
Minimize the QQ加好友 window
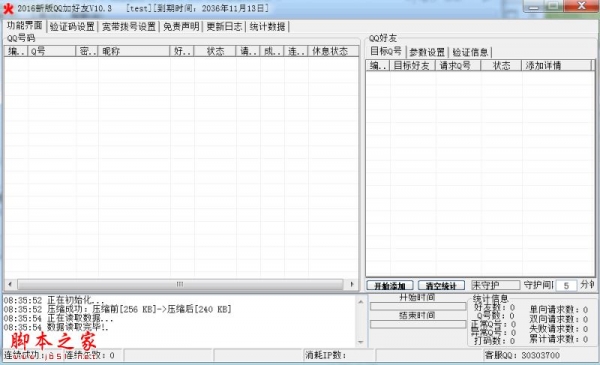coord(533,7)
